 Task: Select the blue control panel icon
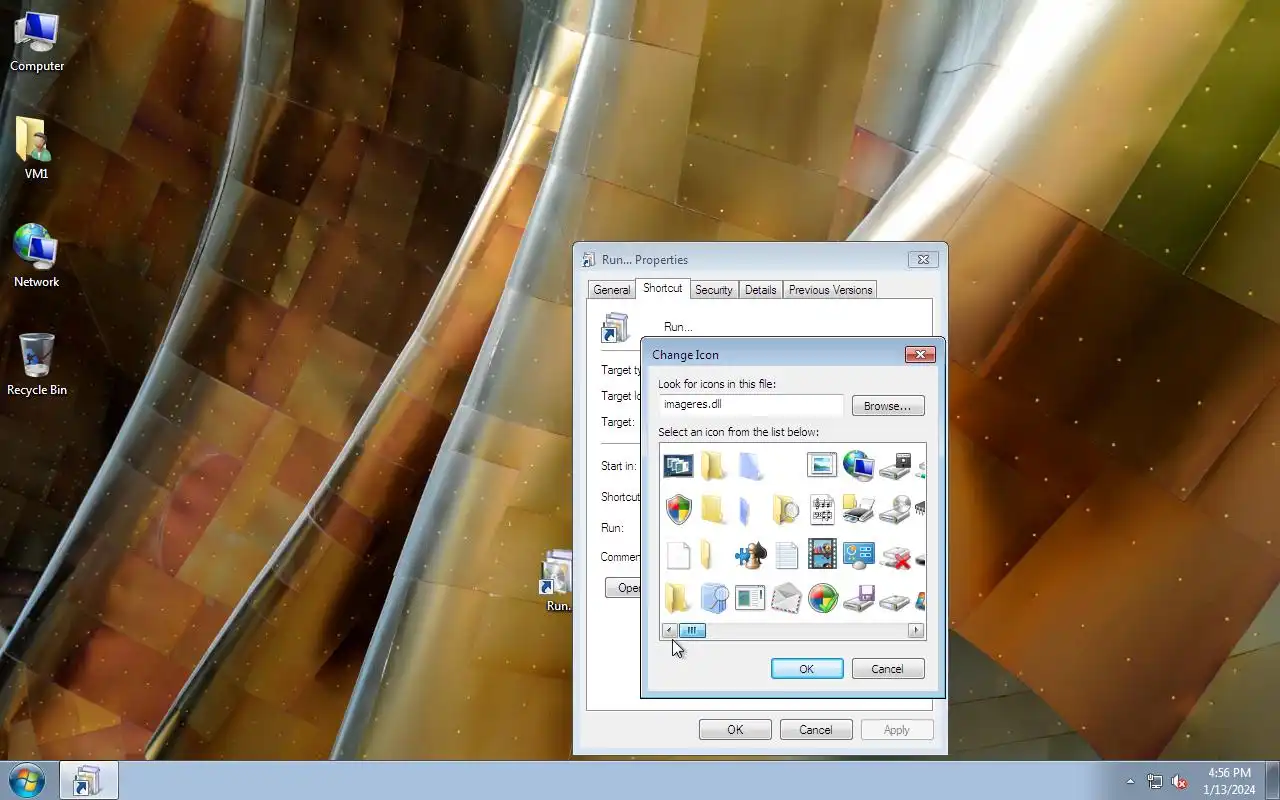point(858,555)
